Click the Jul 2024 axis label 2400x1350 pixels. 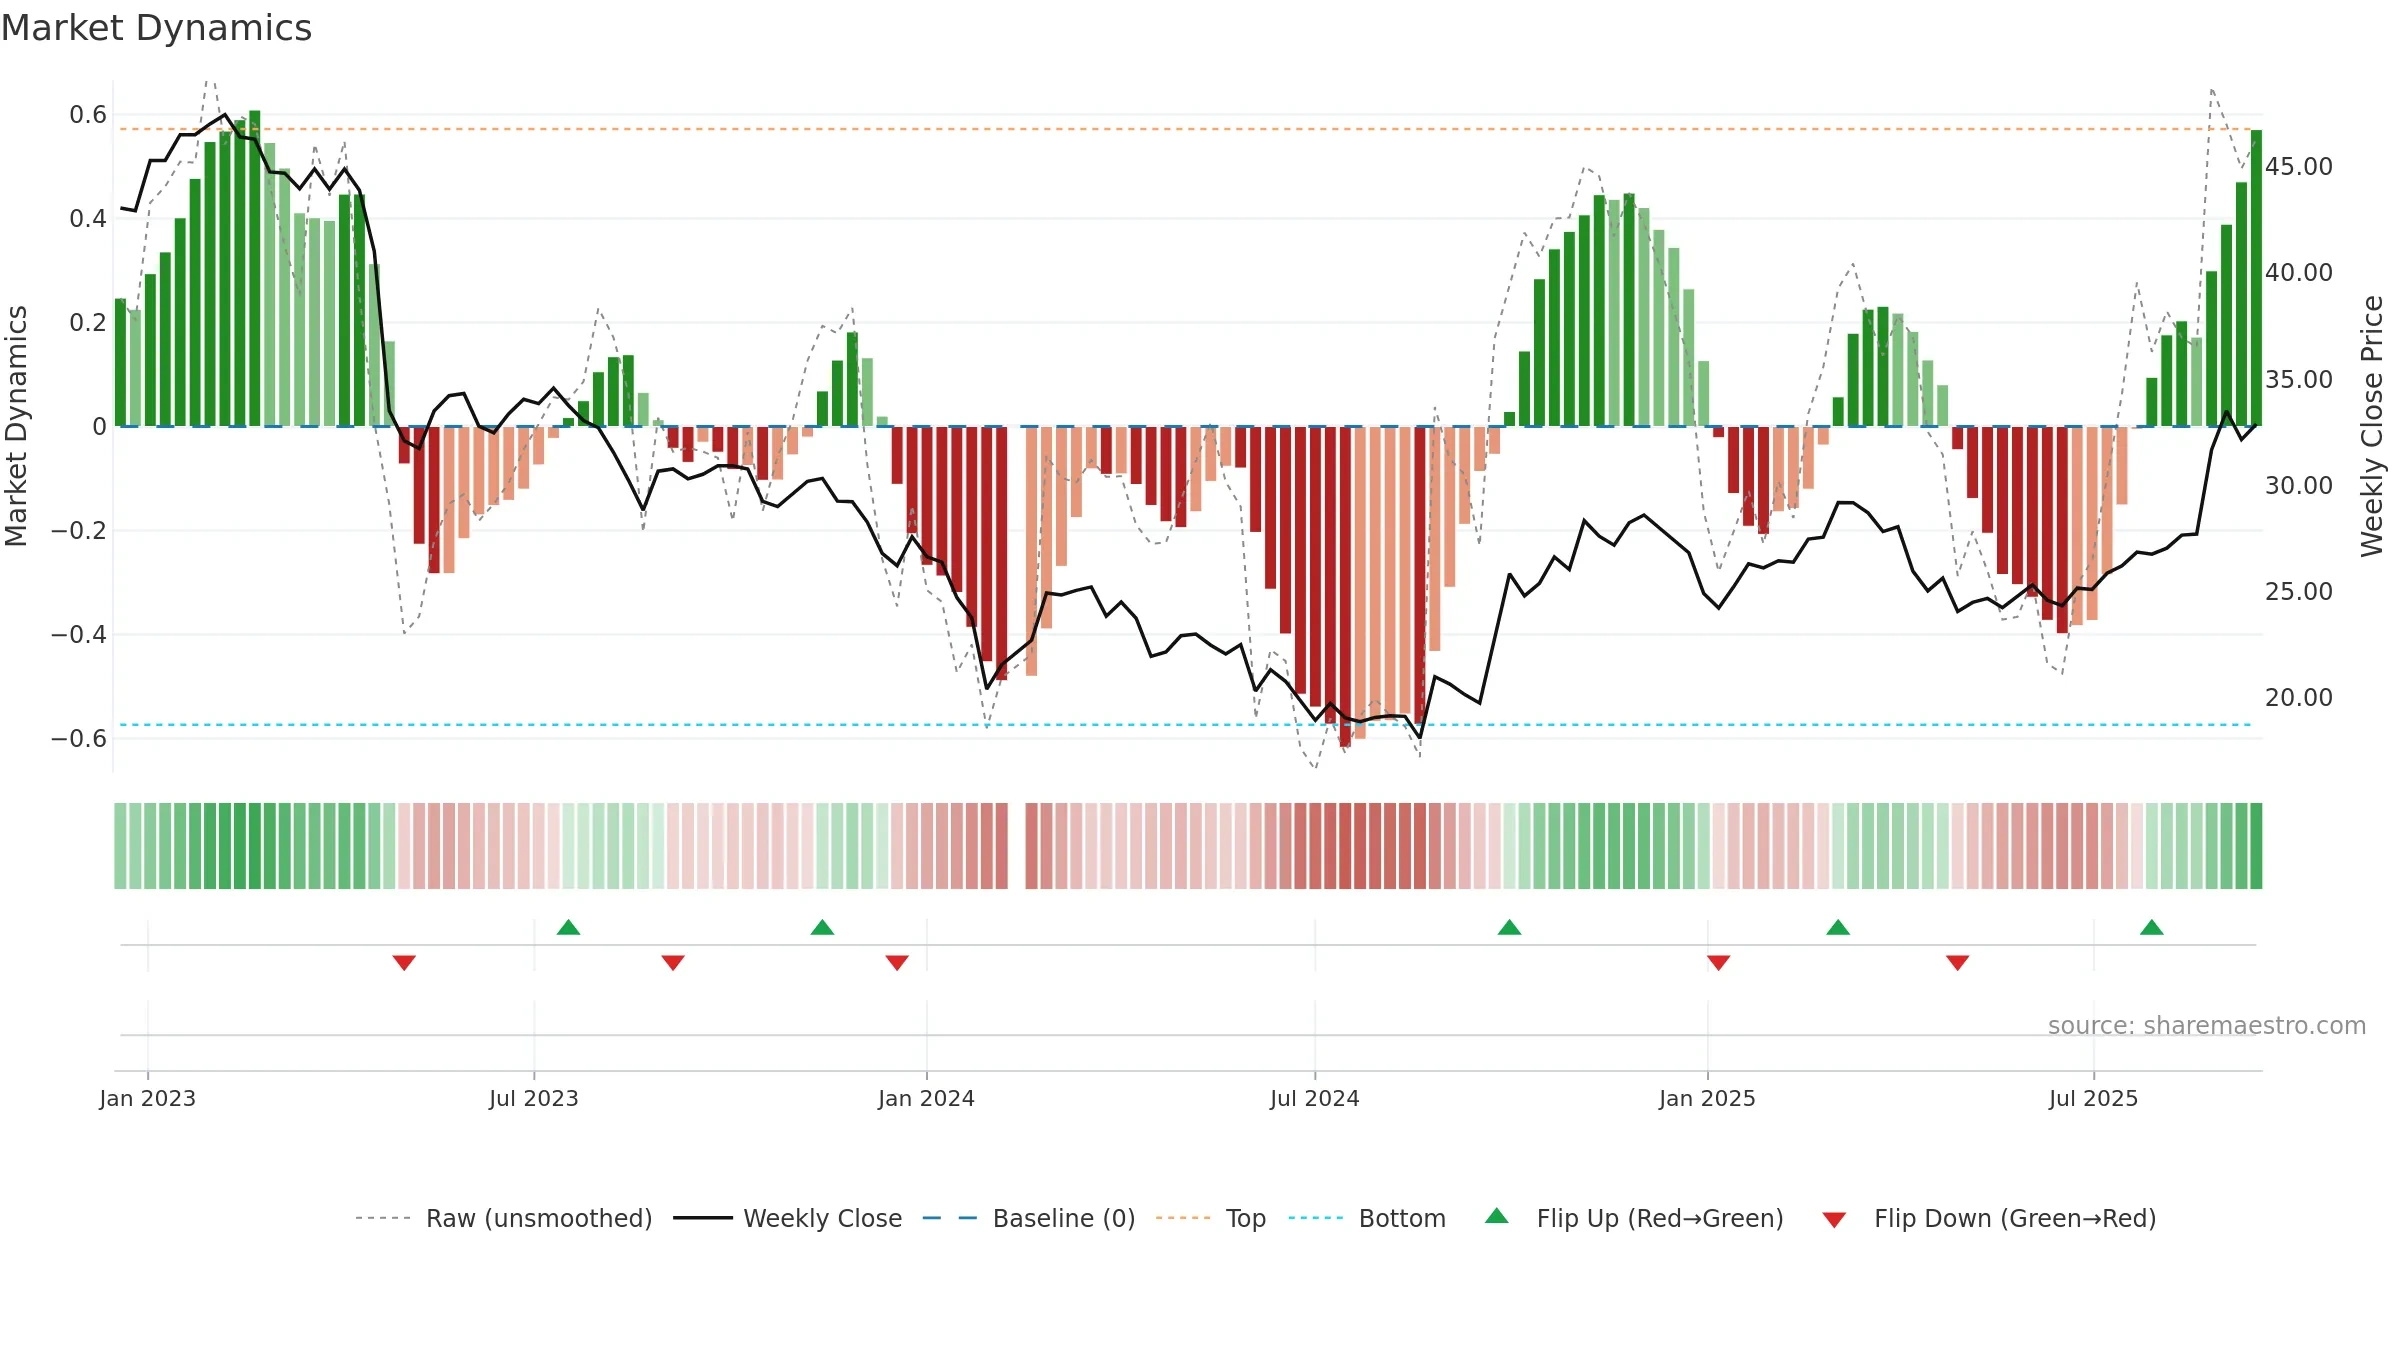[x=1315, y=1098]
